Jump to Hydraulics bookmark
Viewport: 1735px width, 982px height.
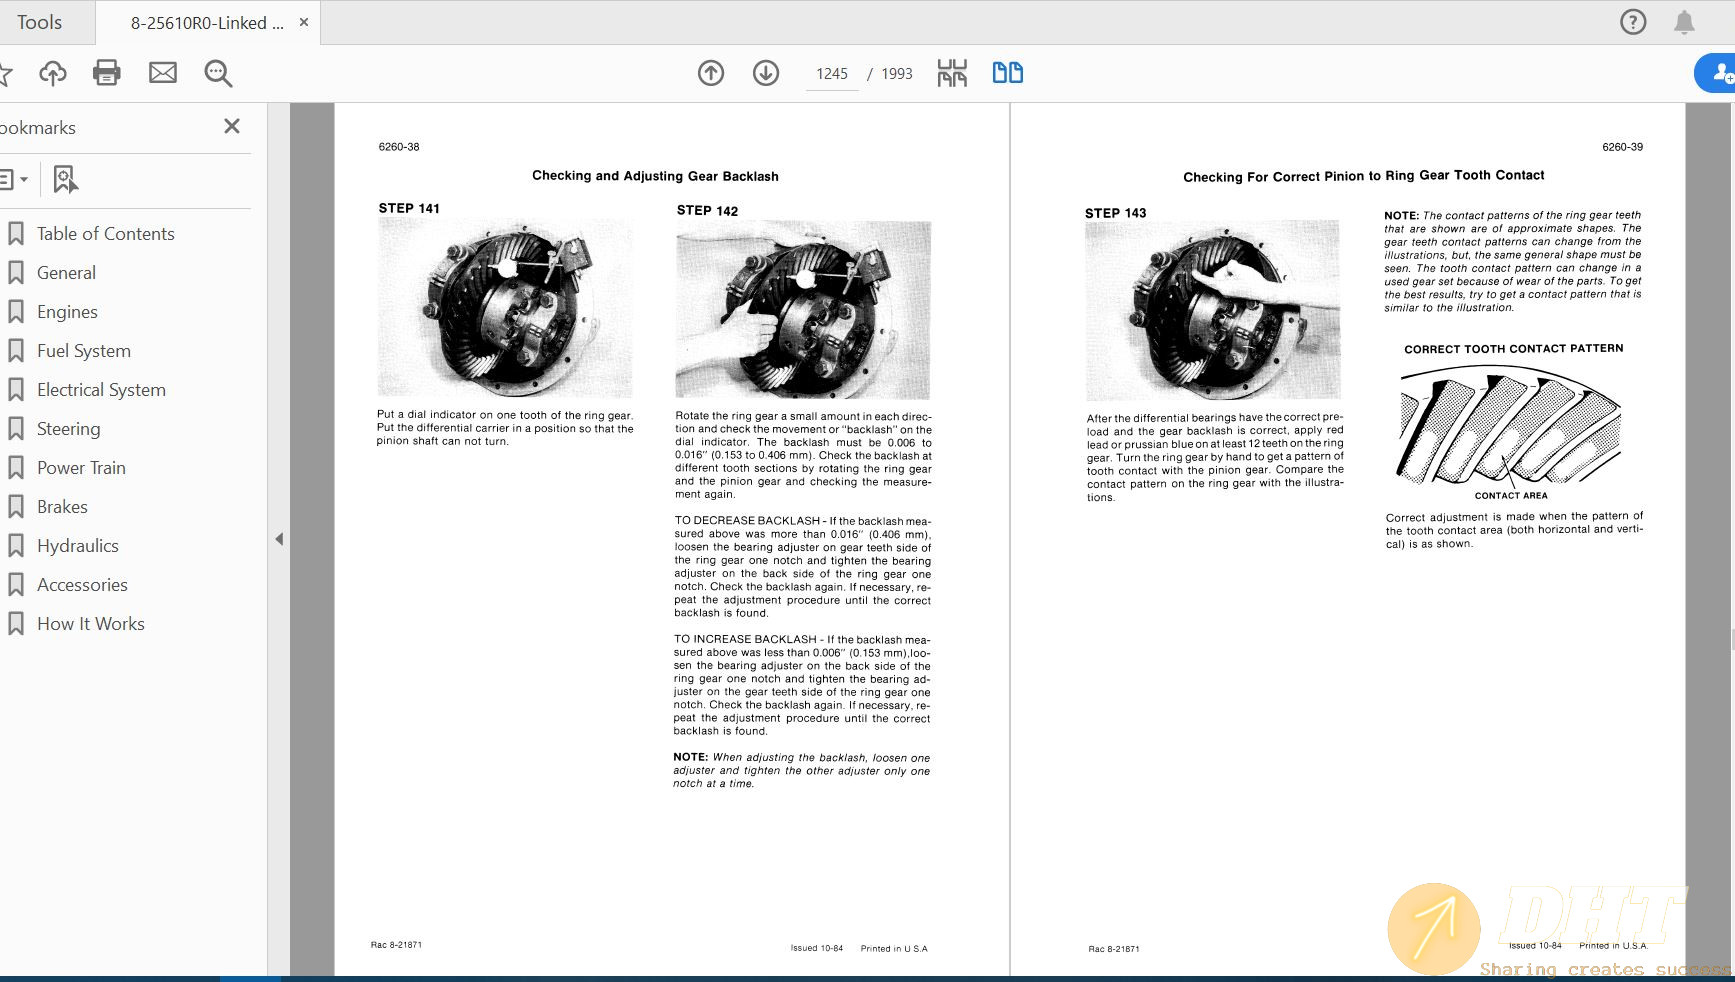pos(77,546)
